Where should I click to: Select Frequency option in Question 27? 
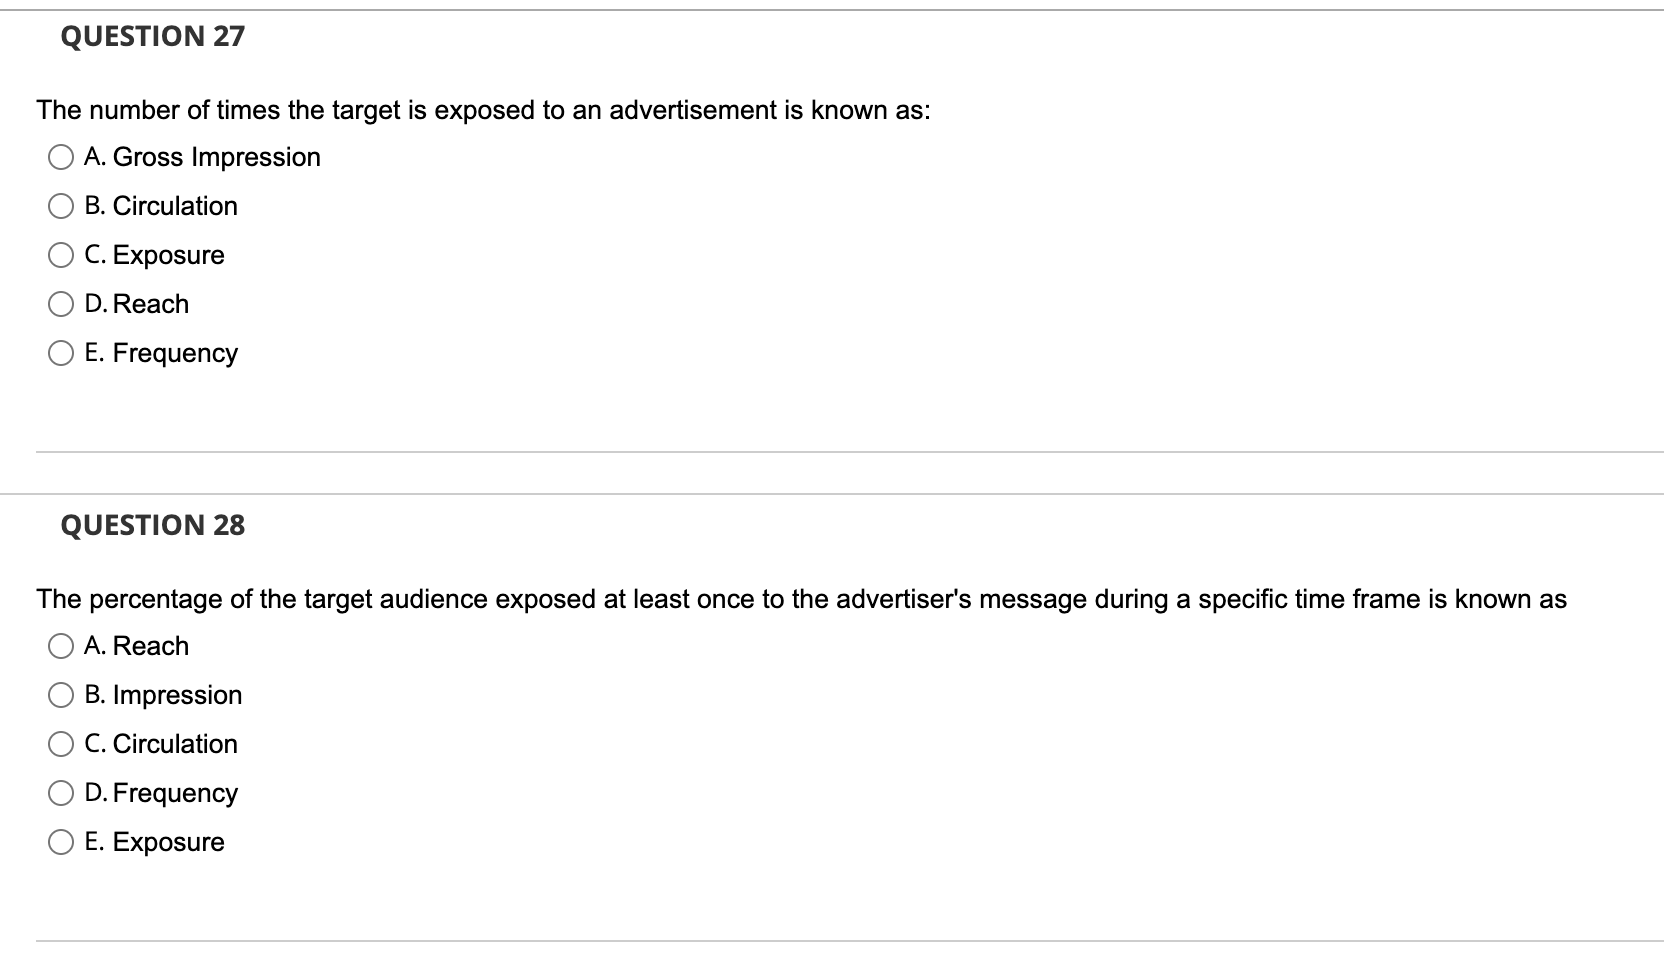pos(61,354)
